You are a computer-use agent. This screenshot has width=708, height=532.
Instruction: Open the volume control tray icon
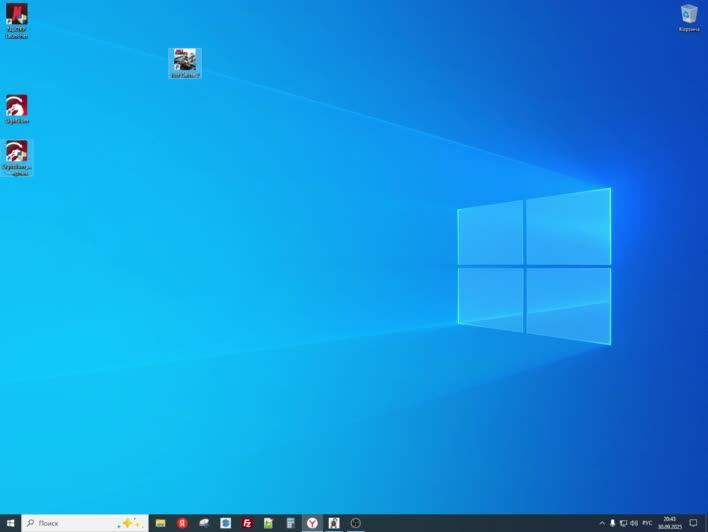pyautogui.click(x=634, y=523)
